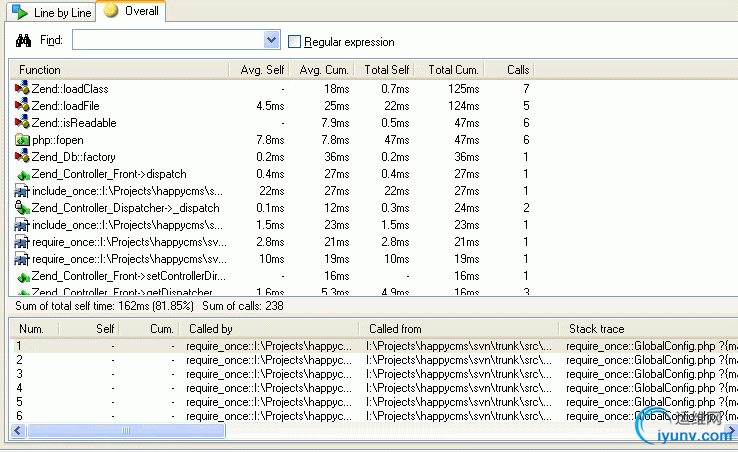The height and width of the screenshot is (452, 738).
Task: Select the Zend_Controller_Dispatcher->_dispatch icon
Action: (22, 207)
